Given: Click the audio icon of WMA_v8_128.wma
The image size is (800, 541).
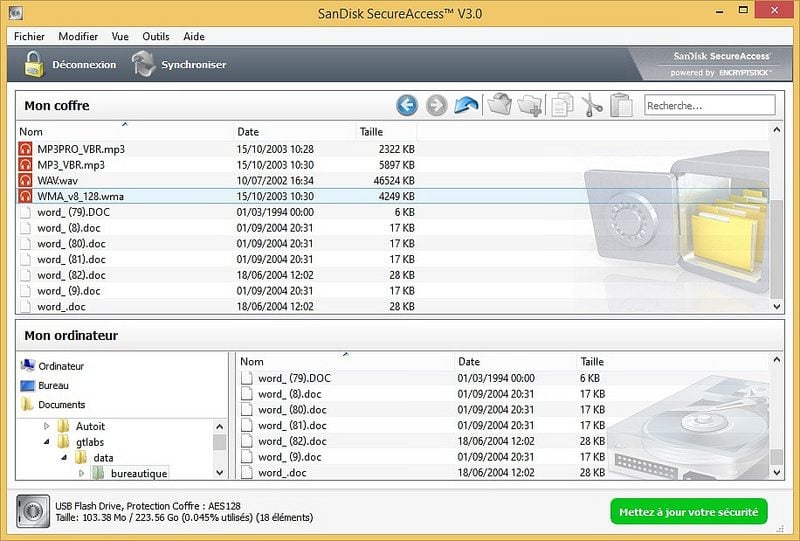Looking at the screenshot, I should click(25, 196).
